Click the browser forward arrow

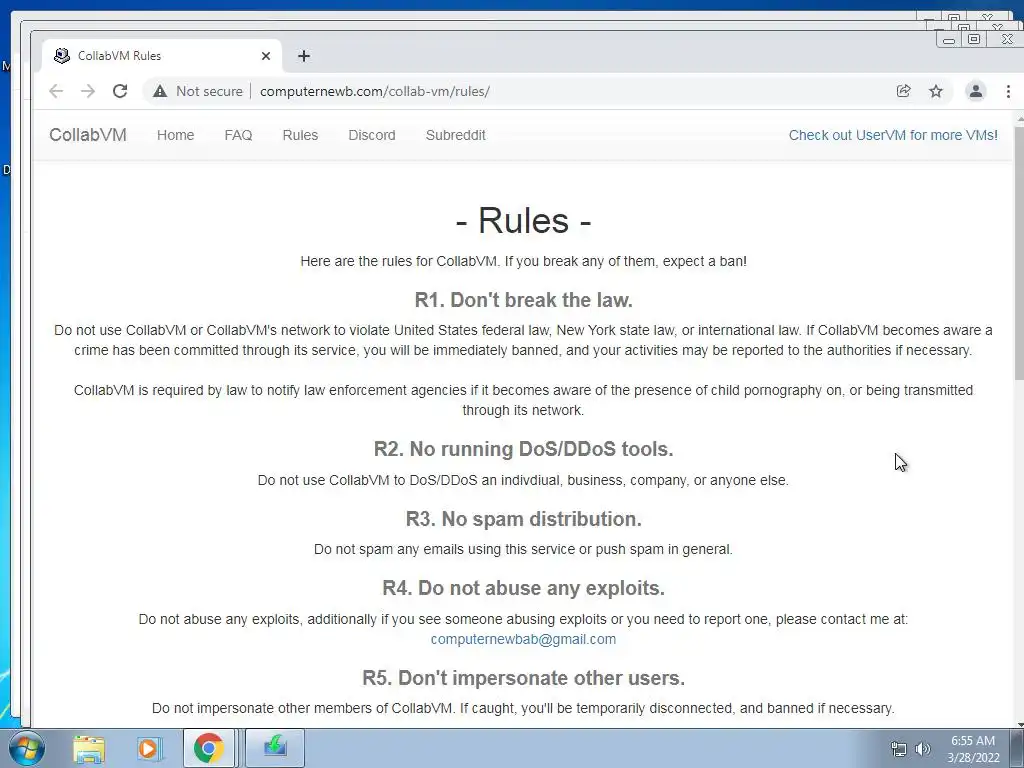88,91
